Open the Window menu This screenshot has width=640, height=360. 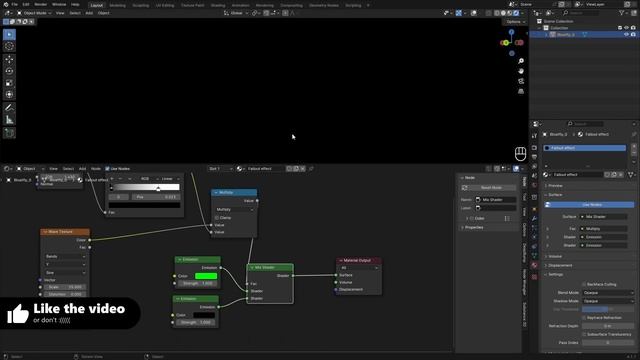coord(59,4)
